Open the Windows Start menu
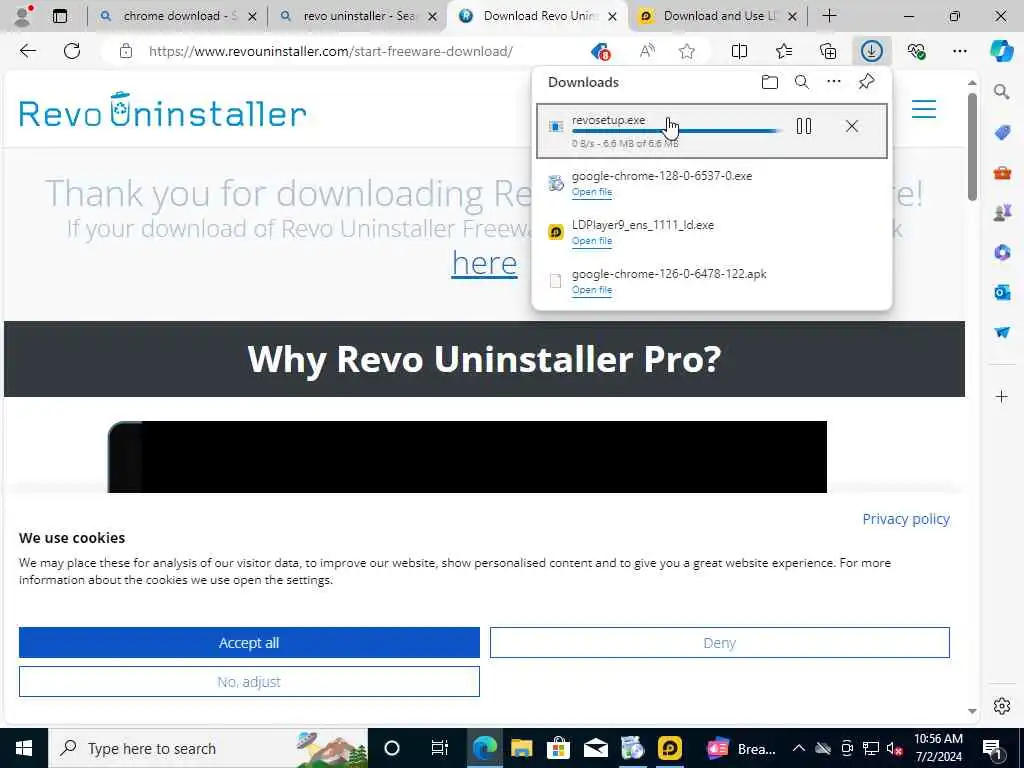 tap(24, 748)
